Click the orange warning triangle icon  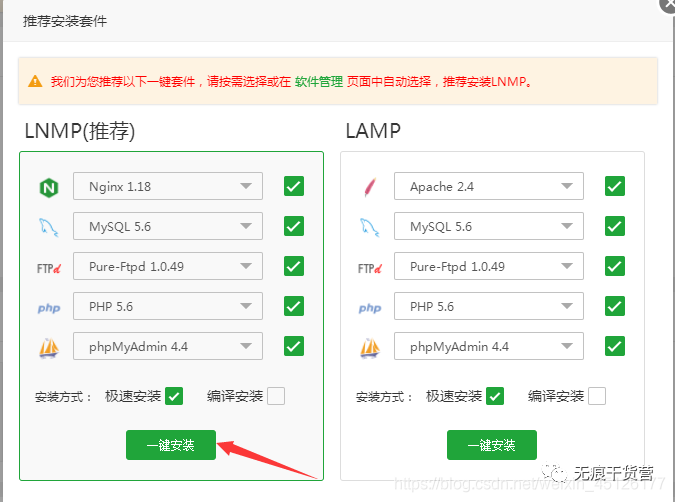(x=35, y=81)
